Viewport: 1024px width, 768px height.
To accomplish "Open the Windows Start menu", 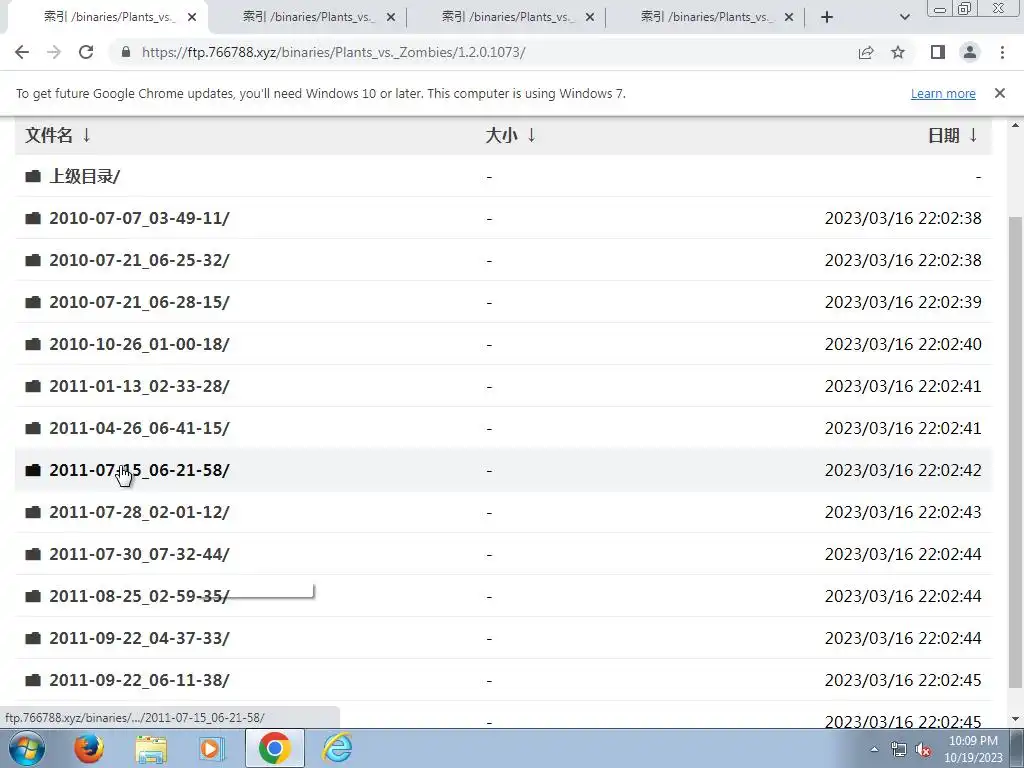I will pyautogui.click(x=26, y=748).
